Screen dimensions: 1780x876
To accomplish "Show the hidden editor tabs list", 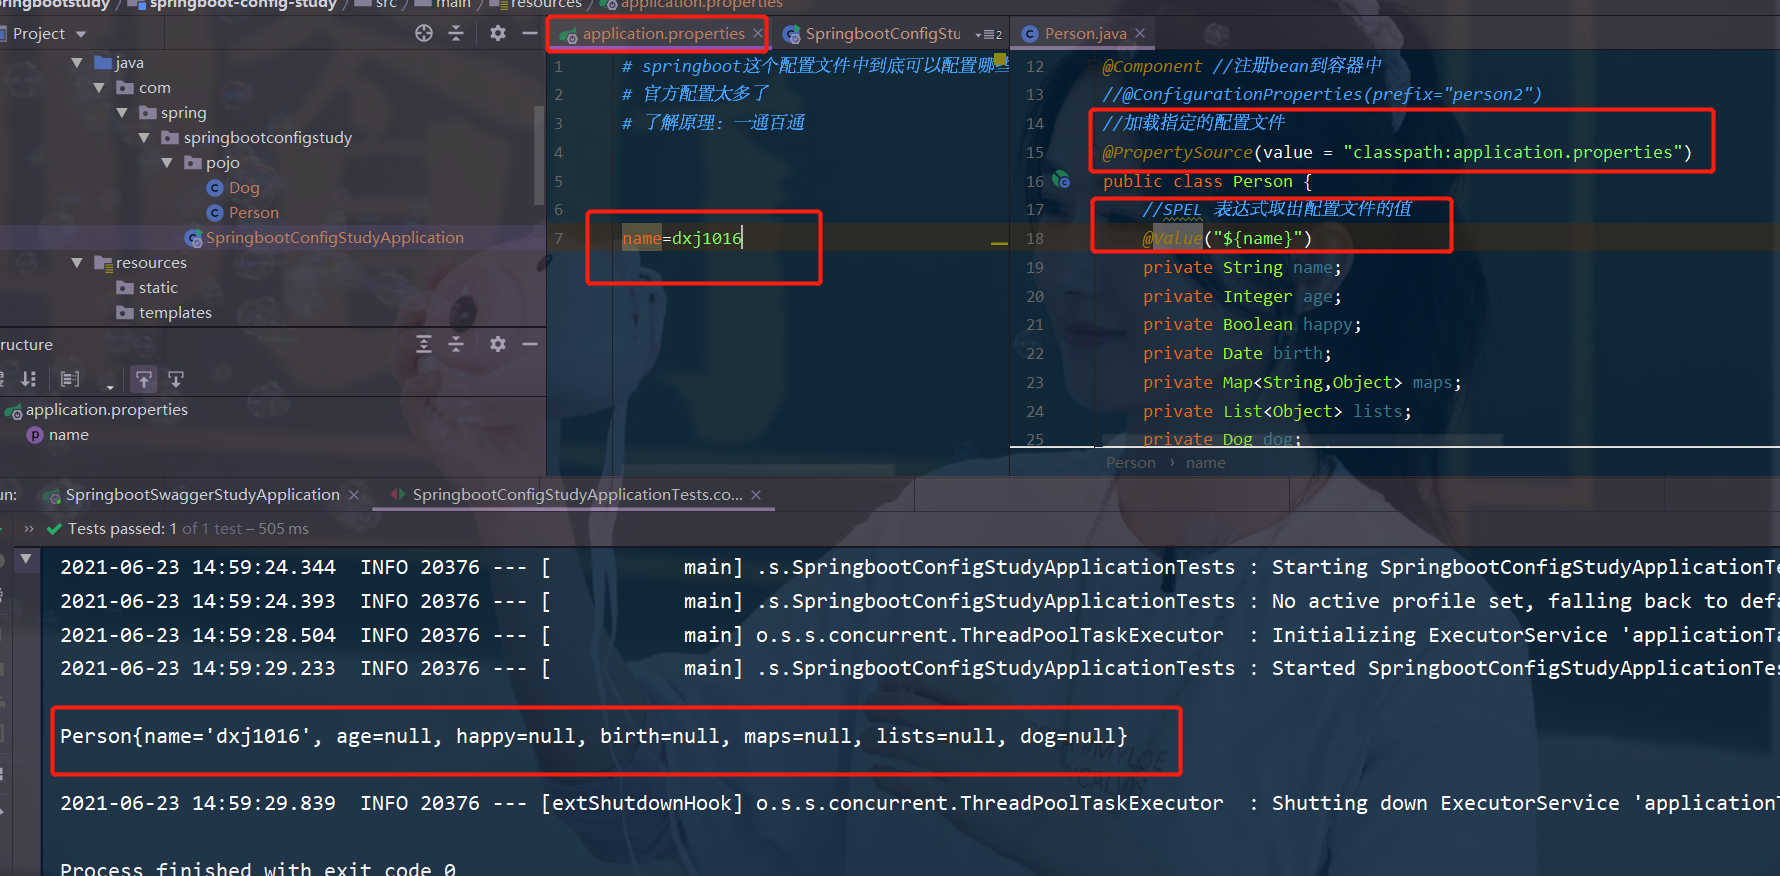I will point(988,34).
